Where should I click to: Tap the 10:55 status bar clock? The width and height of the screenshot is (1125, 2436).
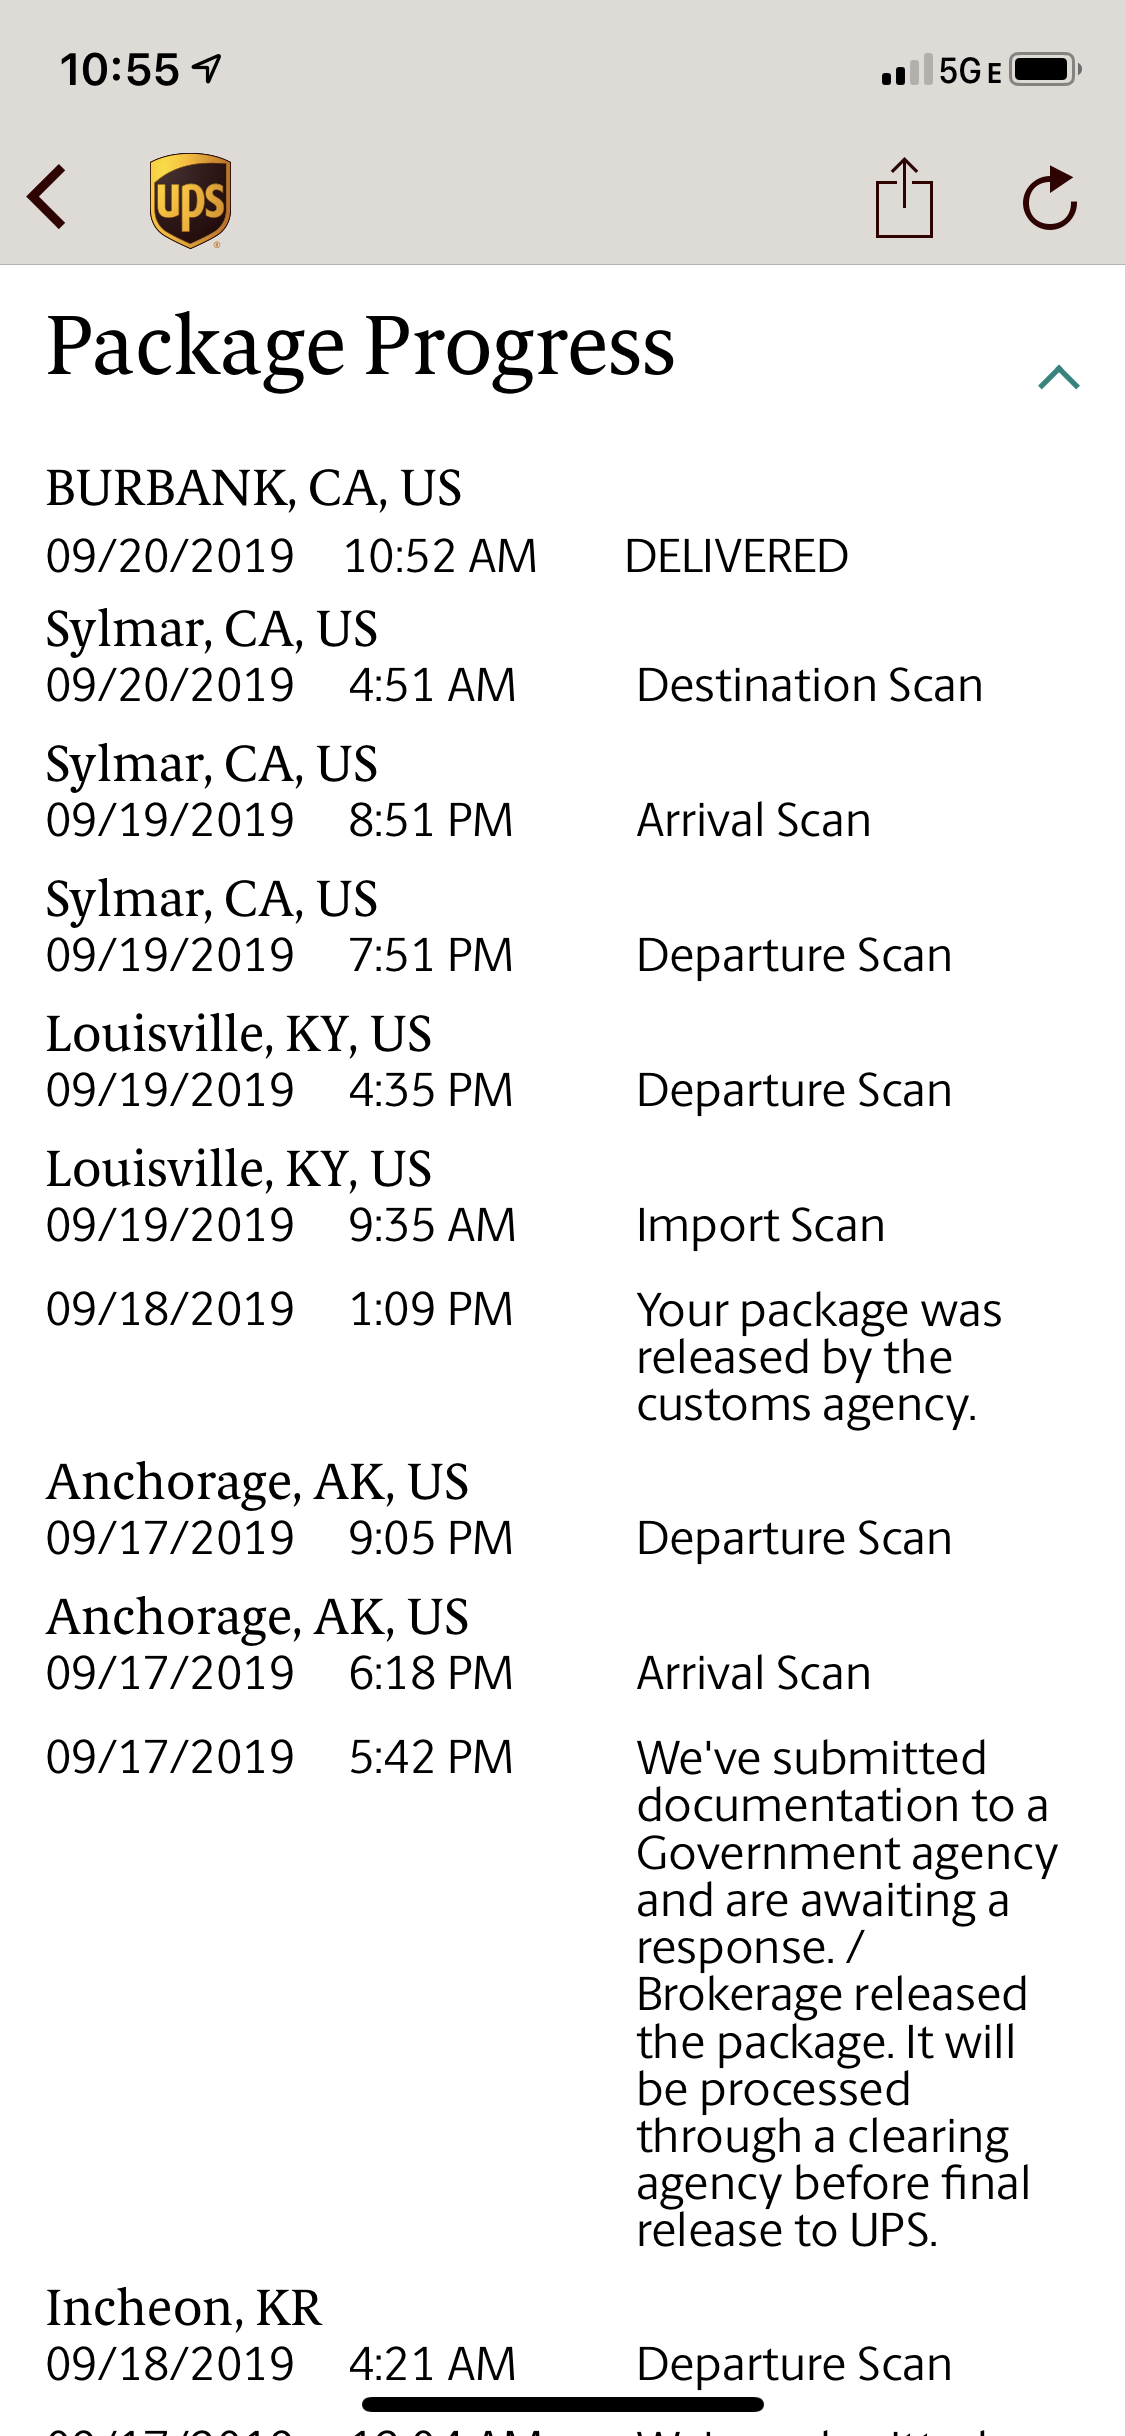(x=119, y=70)
